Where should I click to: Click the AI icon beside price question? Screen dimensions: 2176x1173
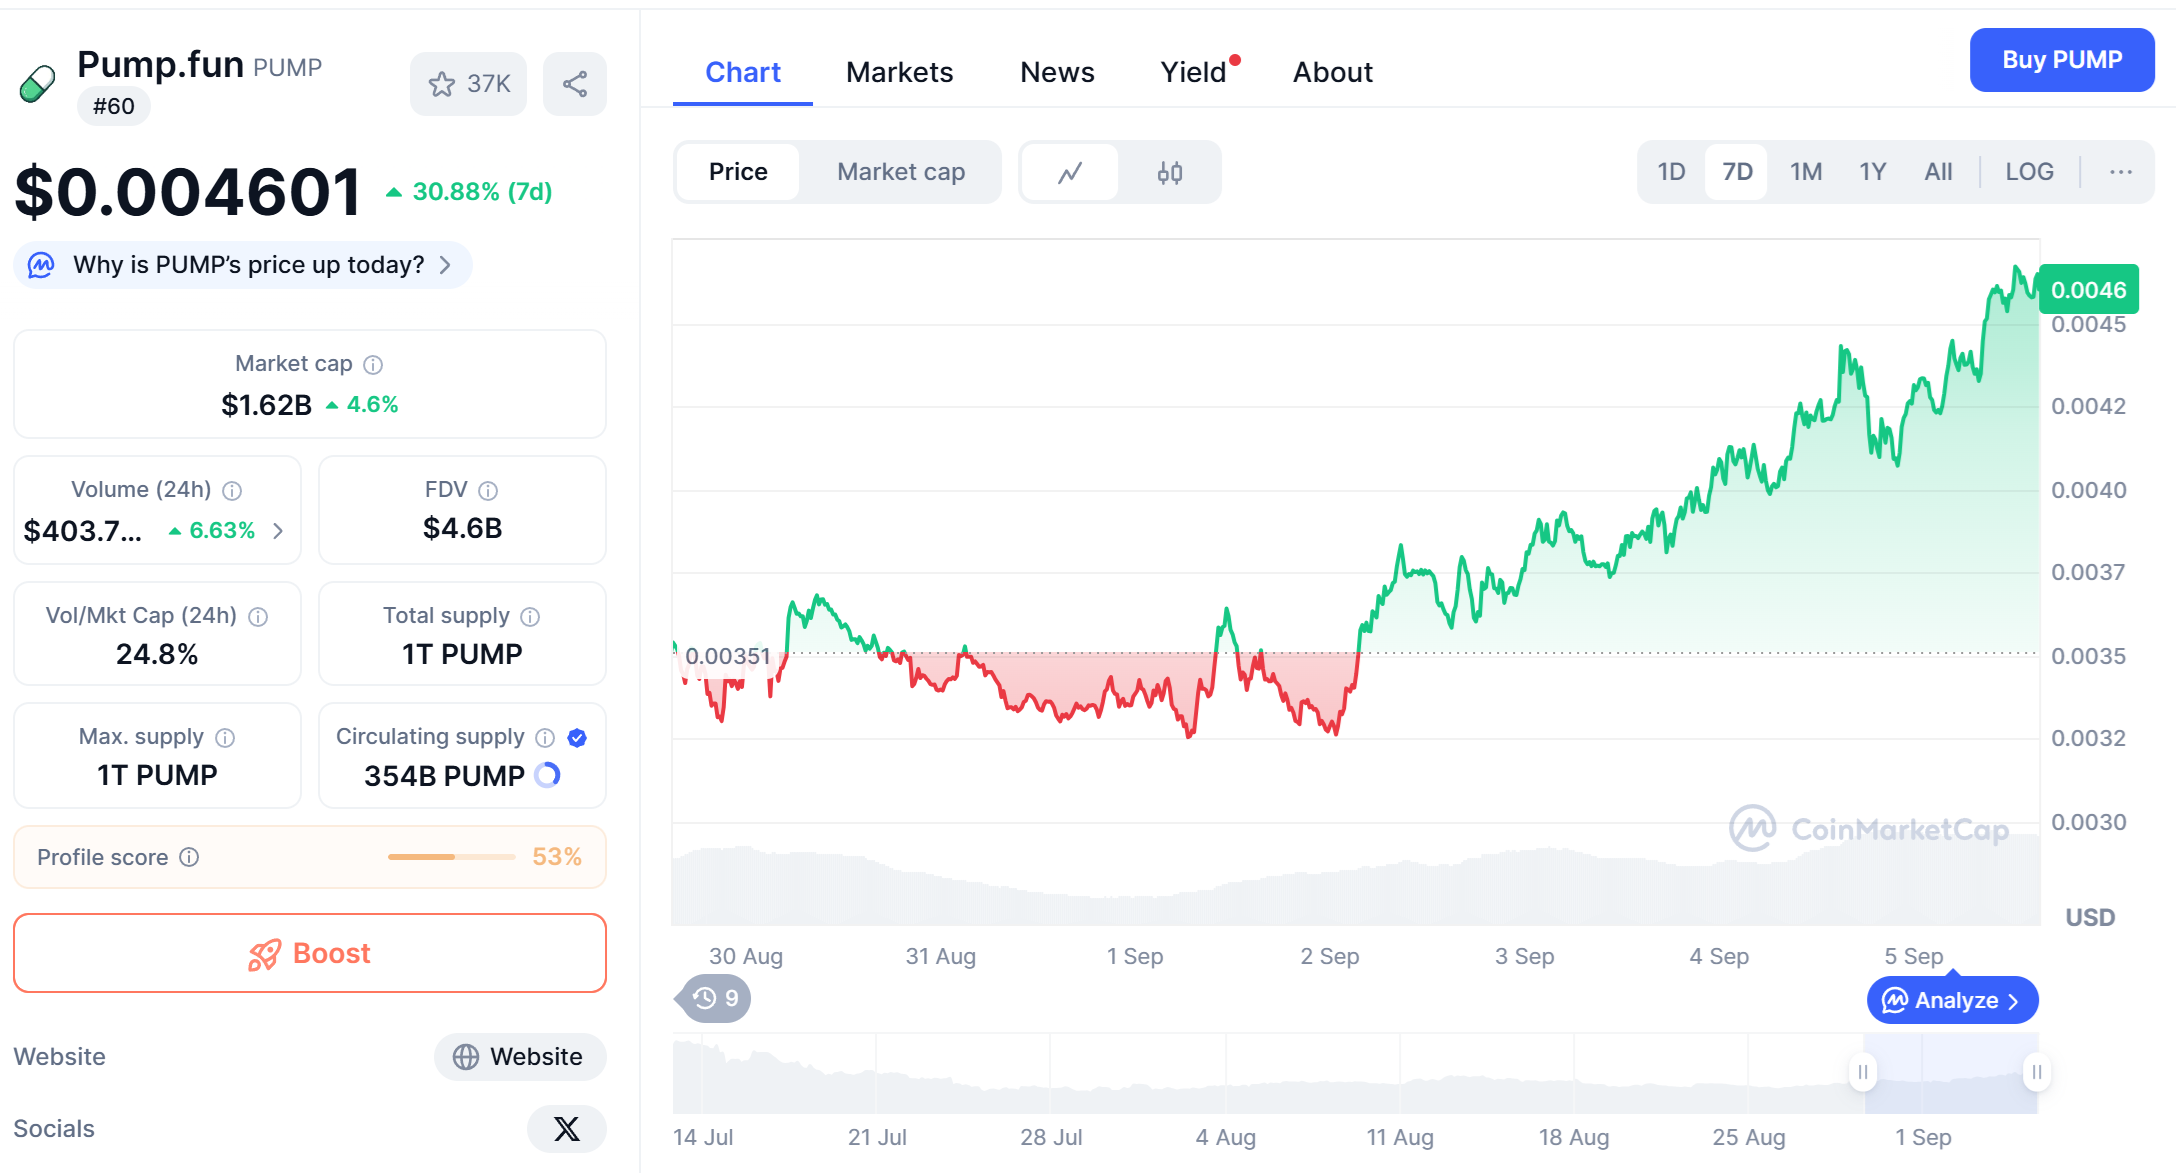pos(41,265)
